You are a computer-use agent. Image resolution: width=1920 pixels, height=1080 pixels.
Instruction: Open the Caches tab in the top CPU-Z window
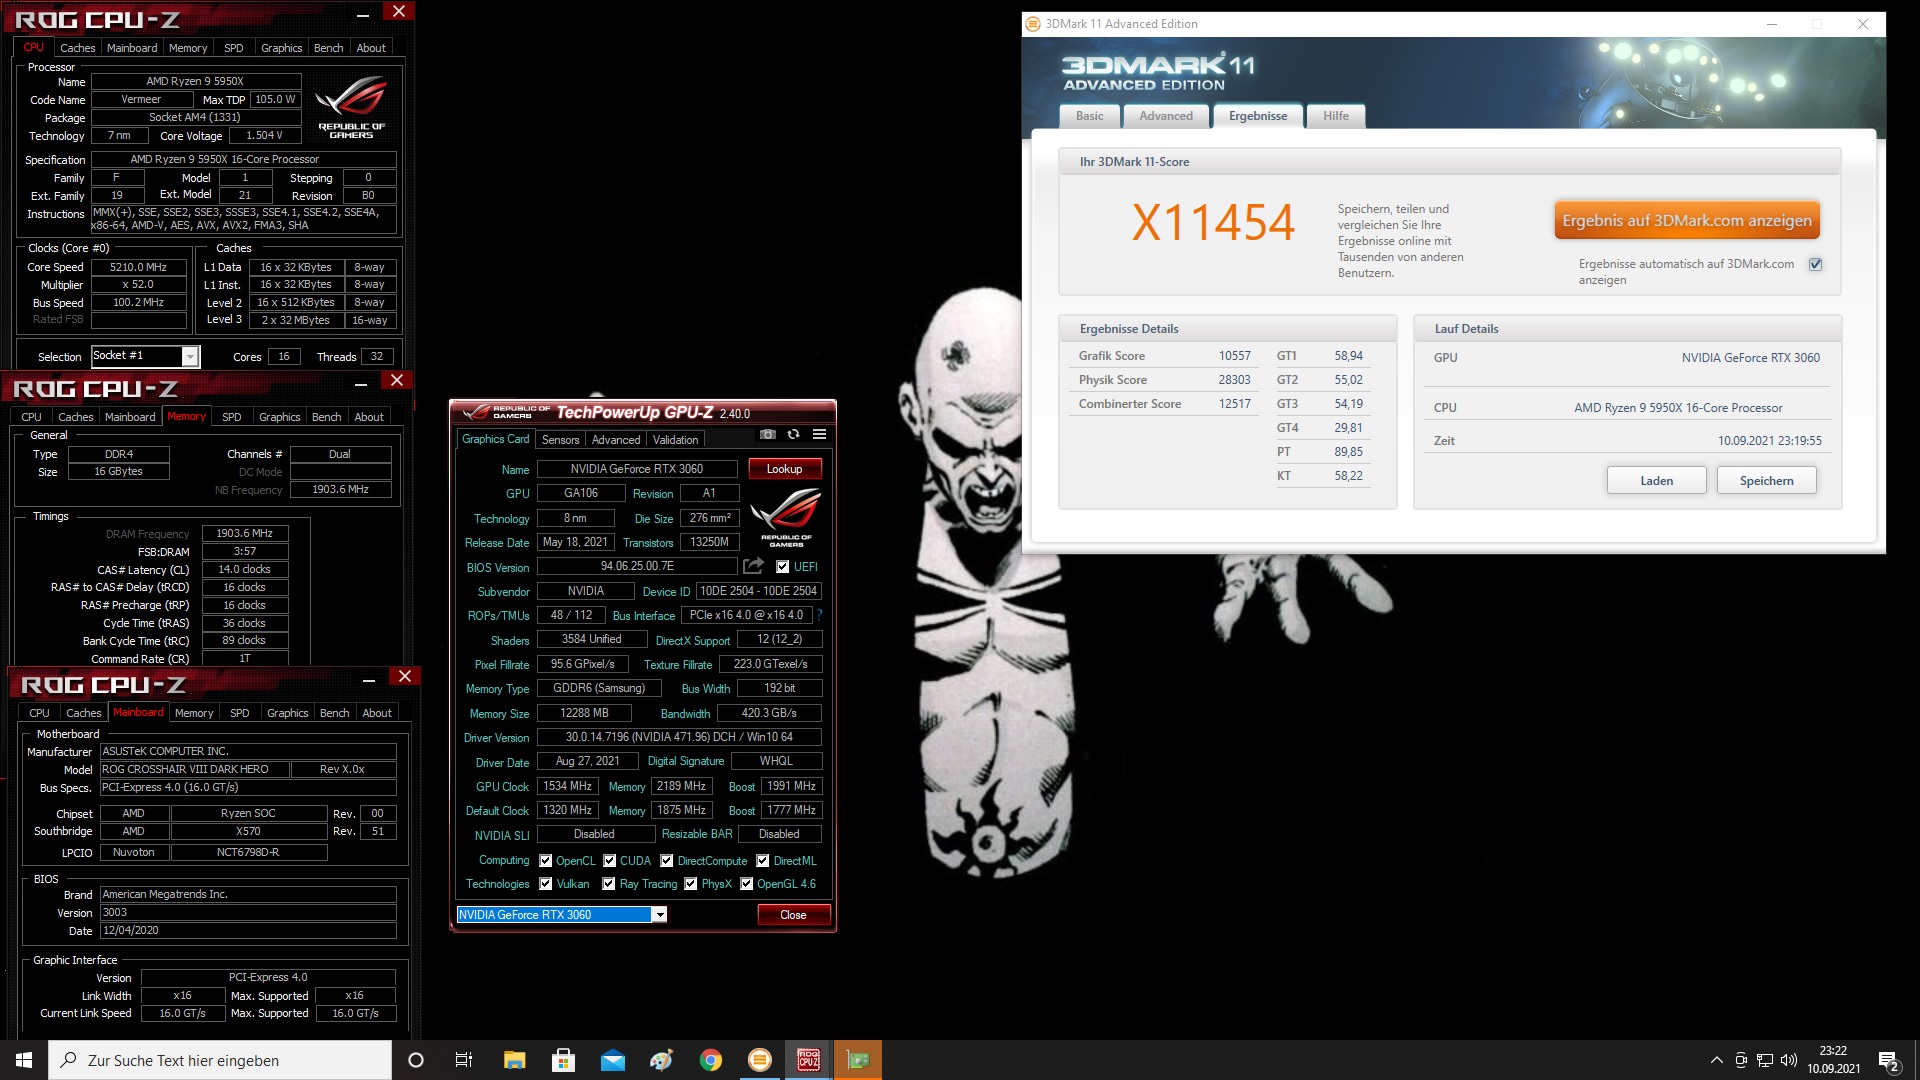77,48
